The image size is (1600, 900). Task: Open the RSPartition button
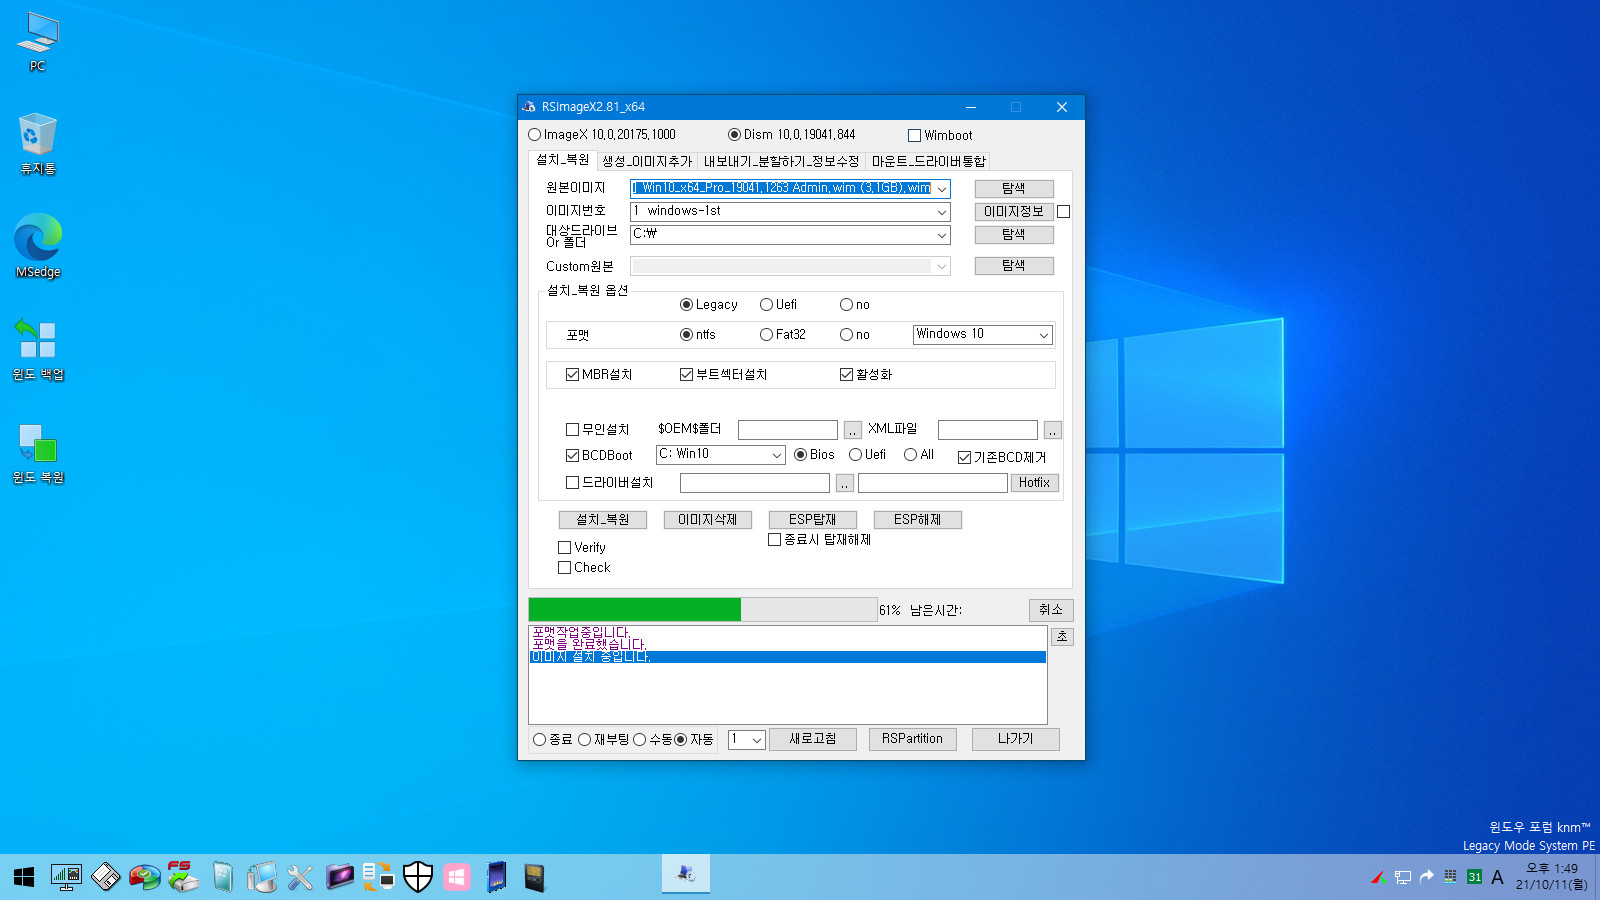click(912, 739)
